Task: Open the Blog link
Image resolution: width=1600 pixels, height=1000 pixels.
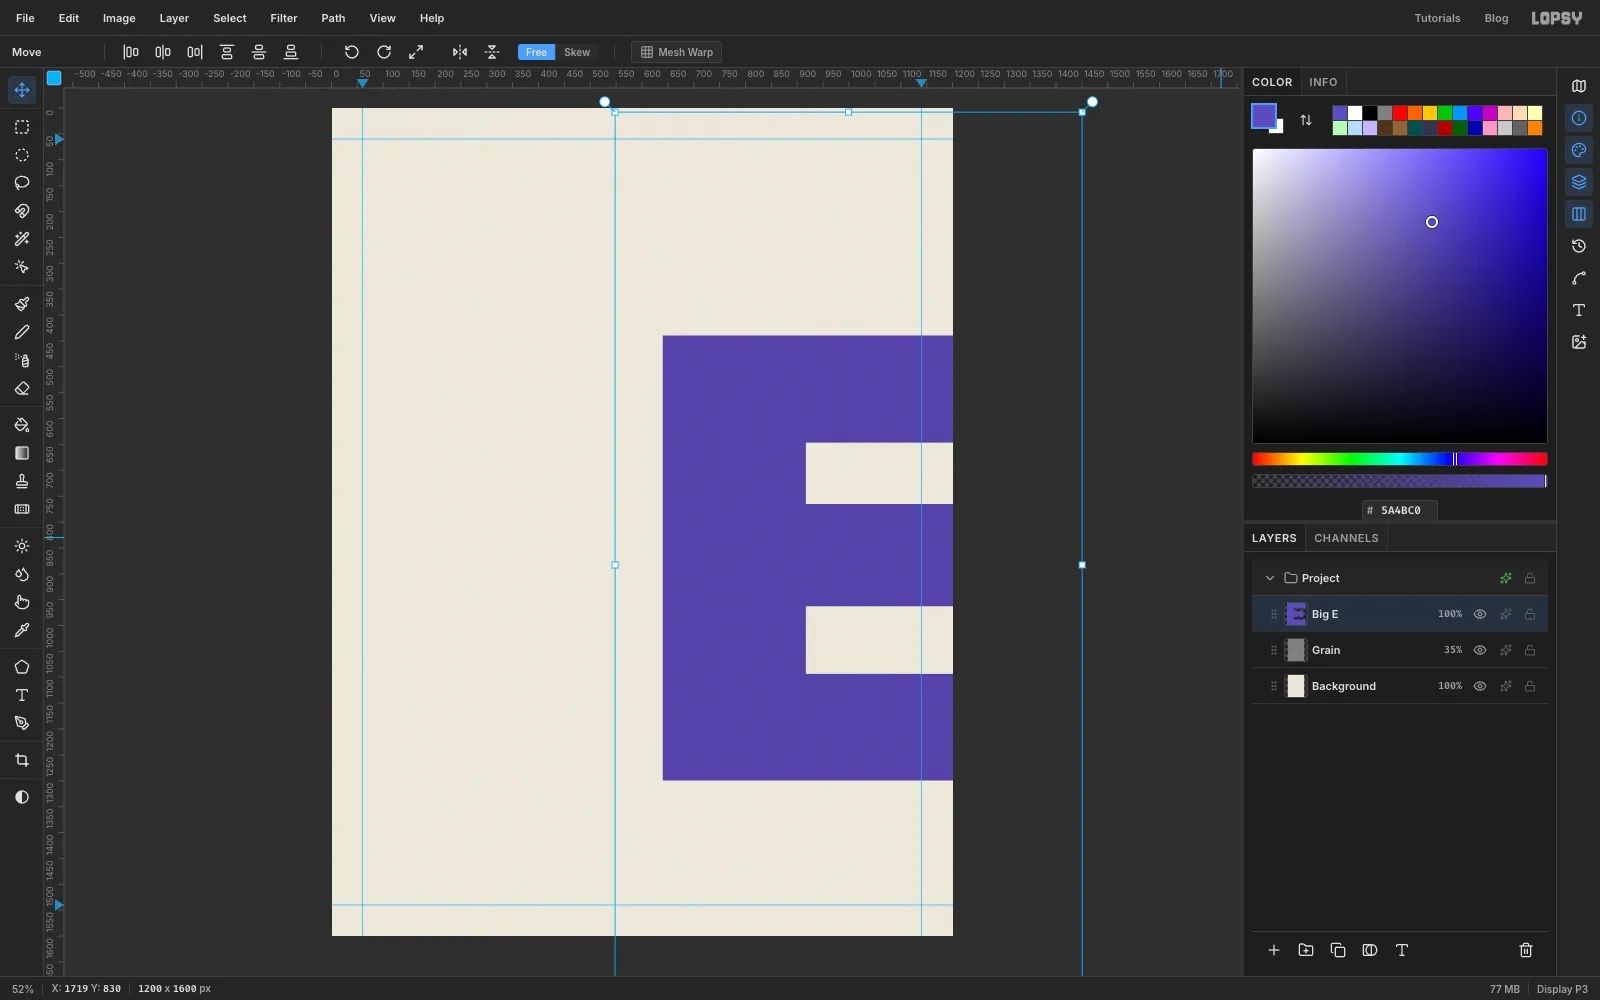Action: click(x=1496, y=18)
